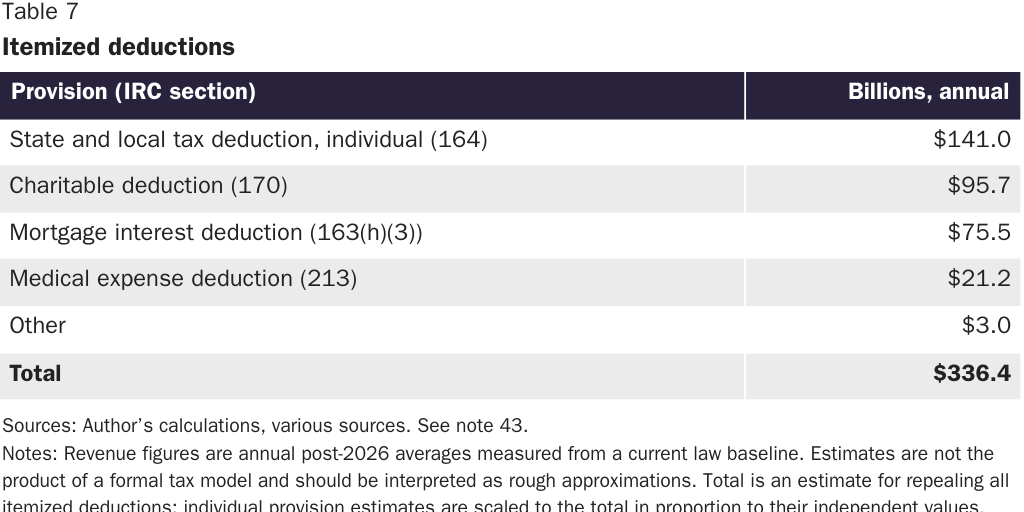
Task: Select the State and local tax deduction row label
Action: pyautogui.click(x=248, y=140)
